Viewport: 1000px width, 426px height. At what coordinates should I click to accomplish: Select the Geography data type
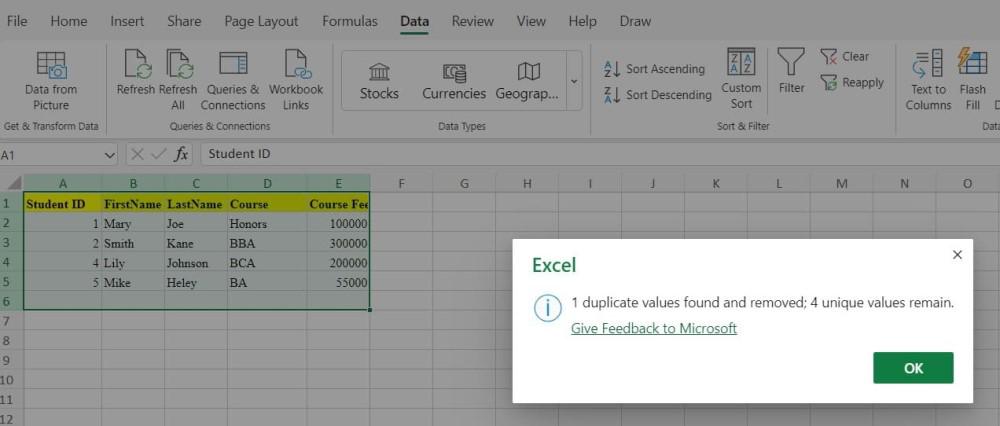coord(527,82)
